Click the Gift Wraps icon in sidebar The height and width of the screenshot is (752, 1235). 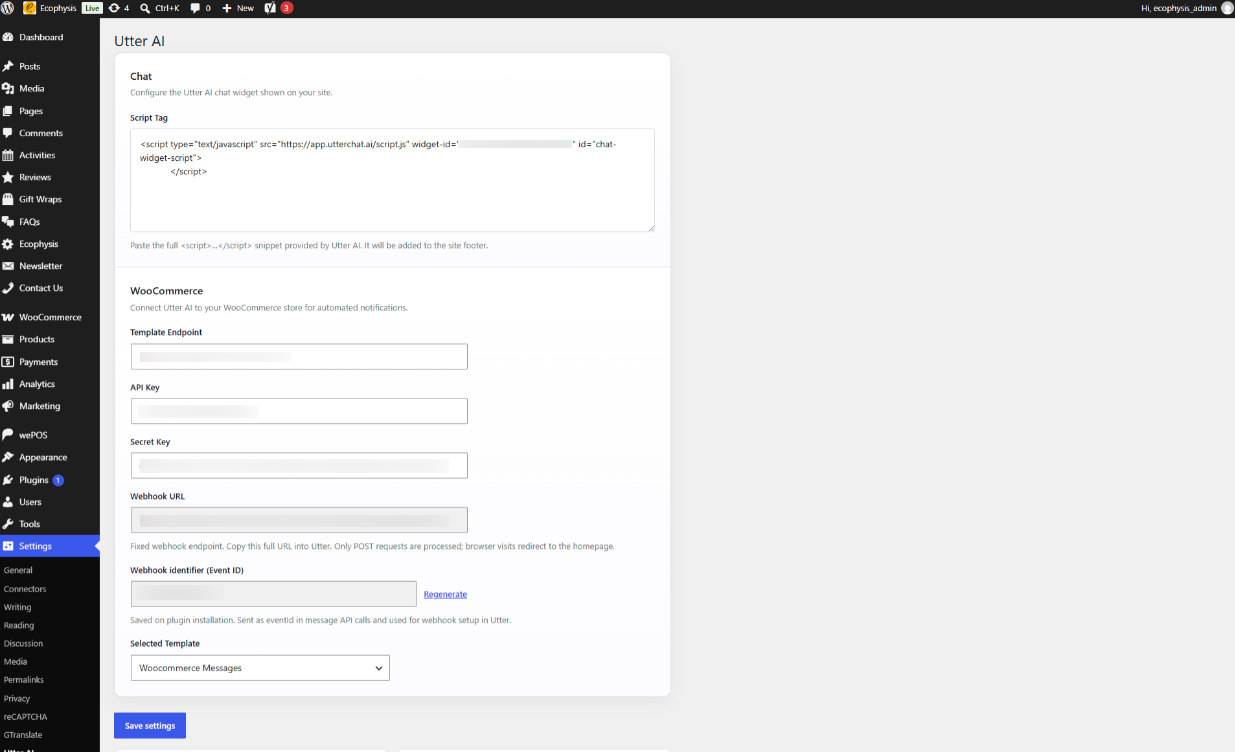click(x=9, y=199)
